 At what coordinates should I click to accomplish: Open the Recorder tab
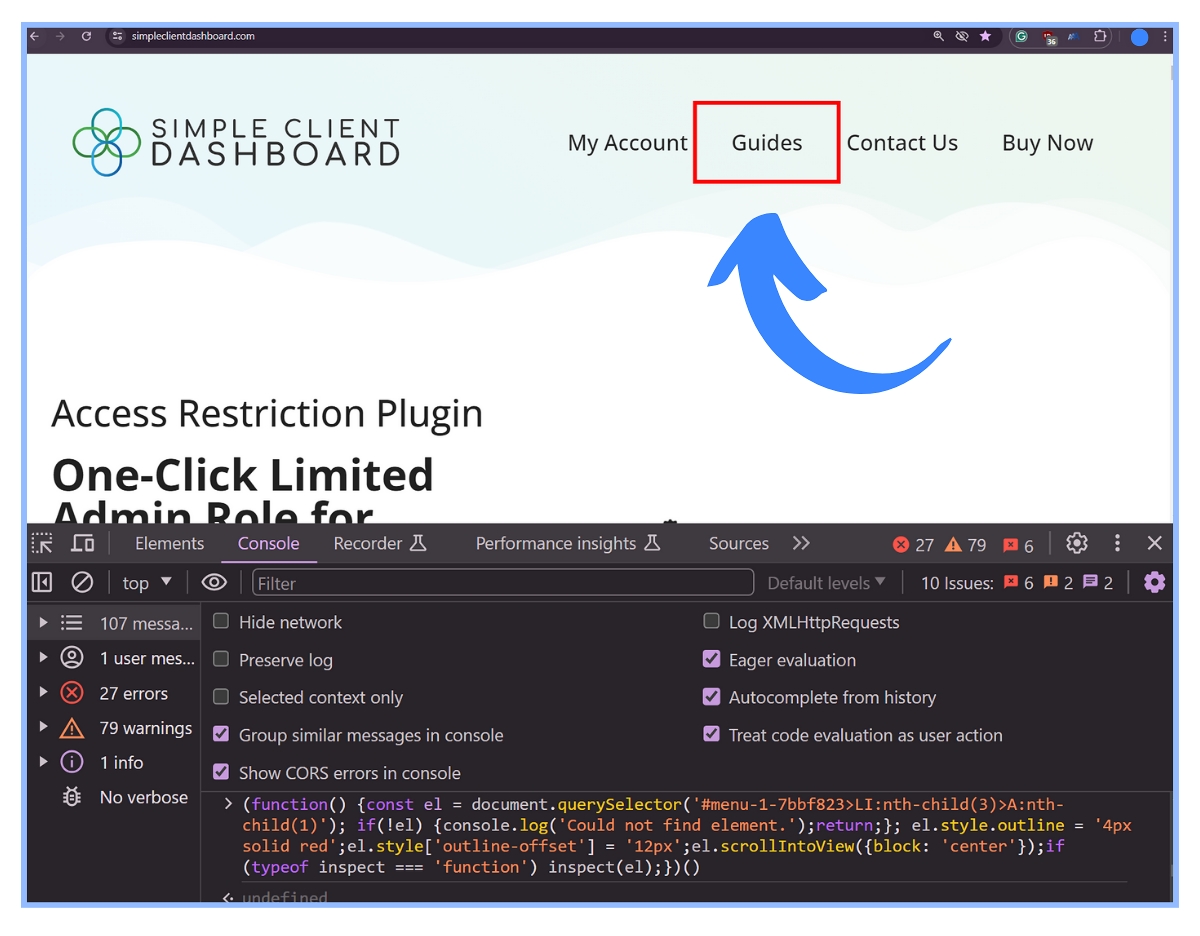click(380, 543)
